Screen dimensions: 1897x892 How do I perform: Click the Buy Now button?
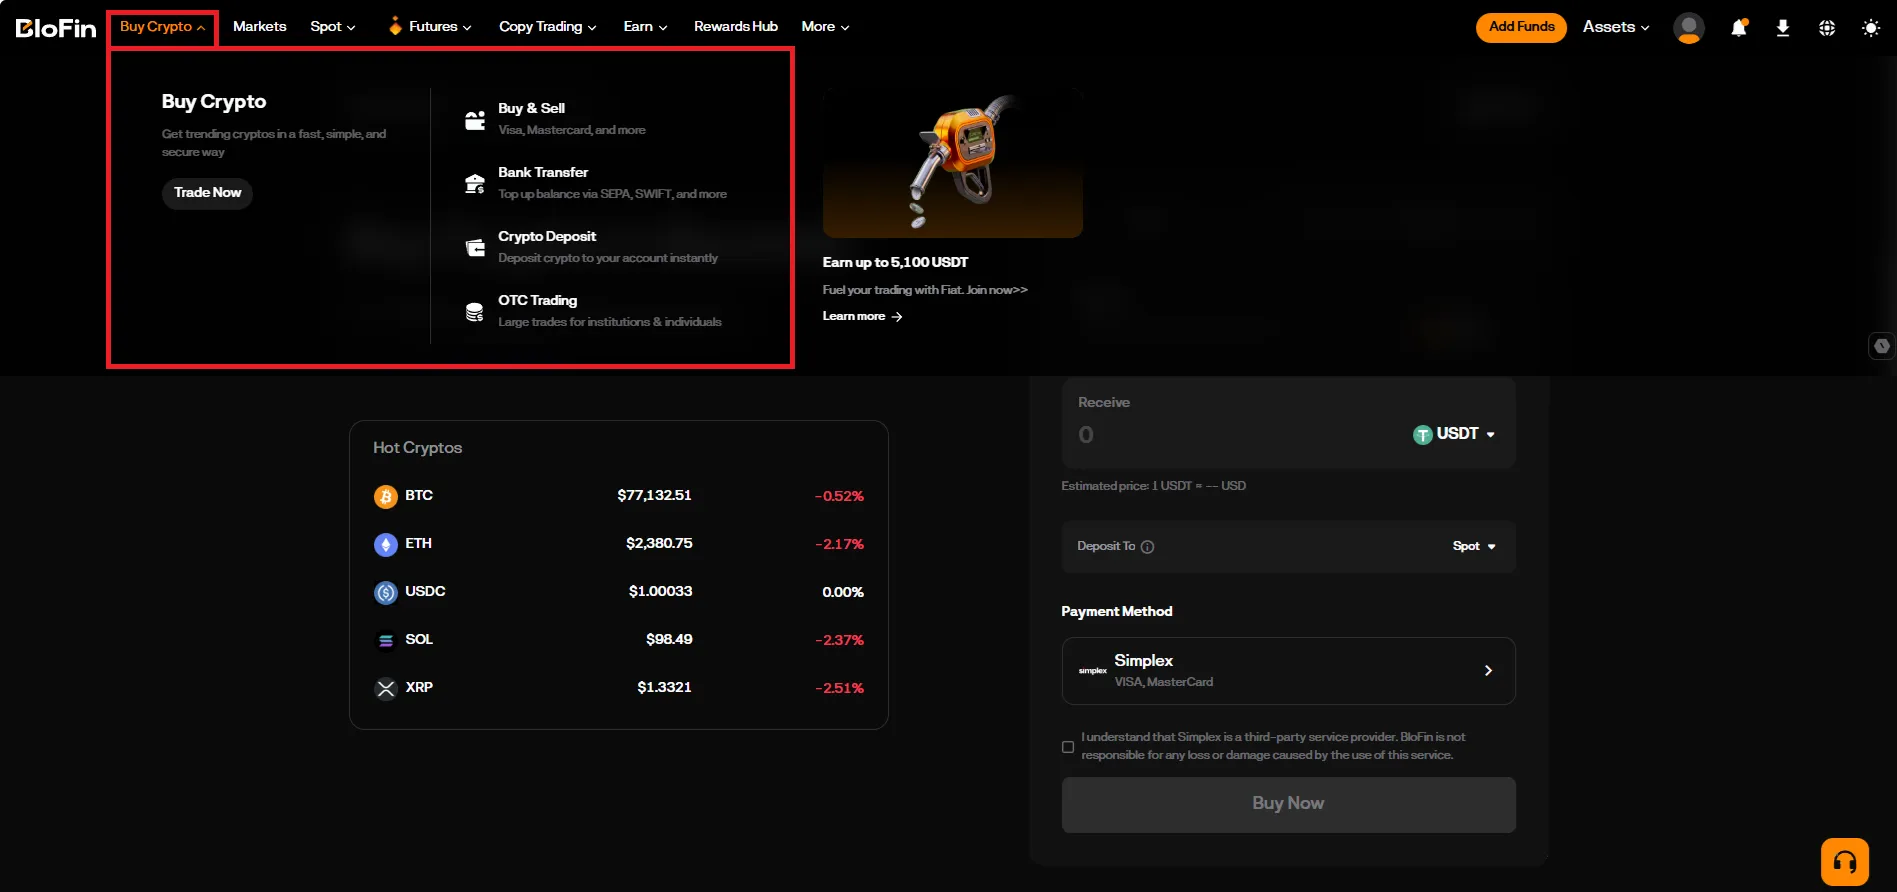coord(1288,804)
